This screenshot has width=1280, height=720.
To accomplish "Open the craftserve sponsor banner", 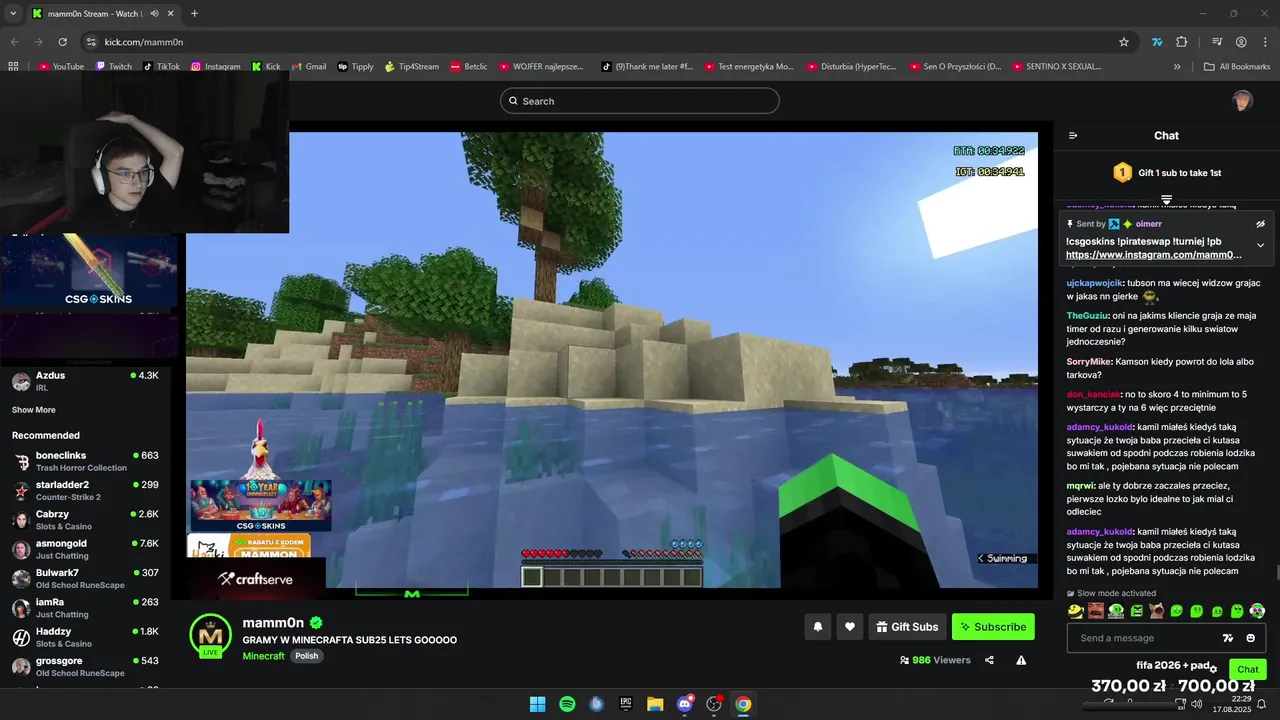I will tap(256, 579).
